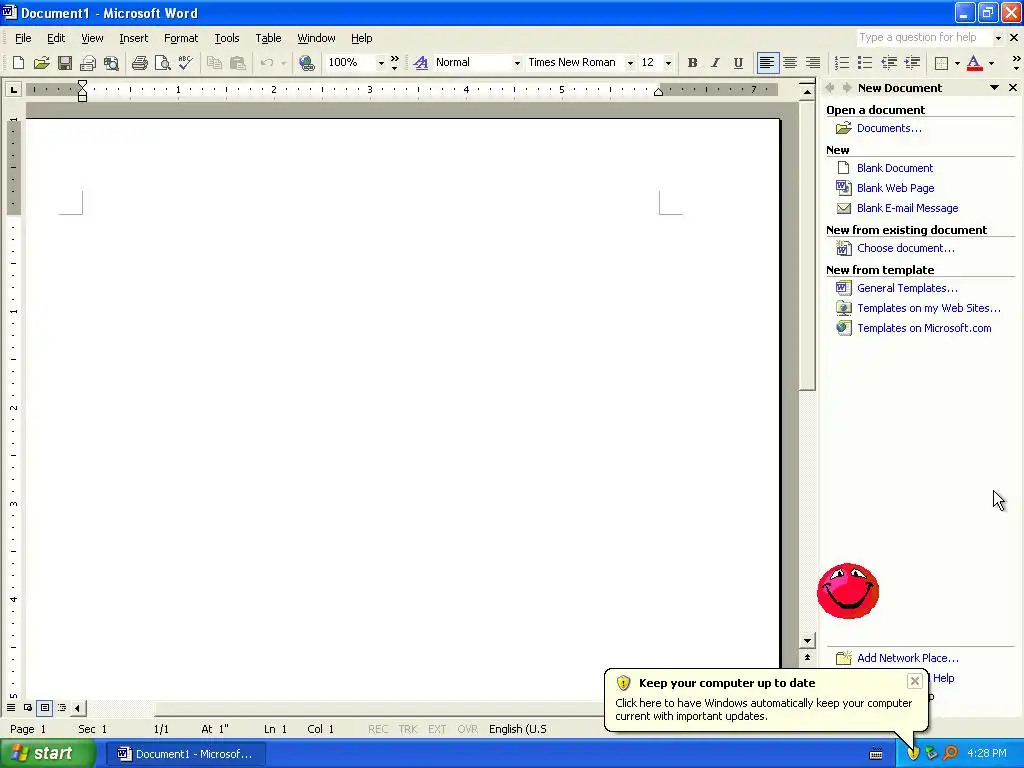Click the Blank E-mail Message link
This screenshot has width=1024, height=768.
pos(908,208)
